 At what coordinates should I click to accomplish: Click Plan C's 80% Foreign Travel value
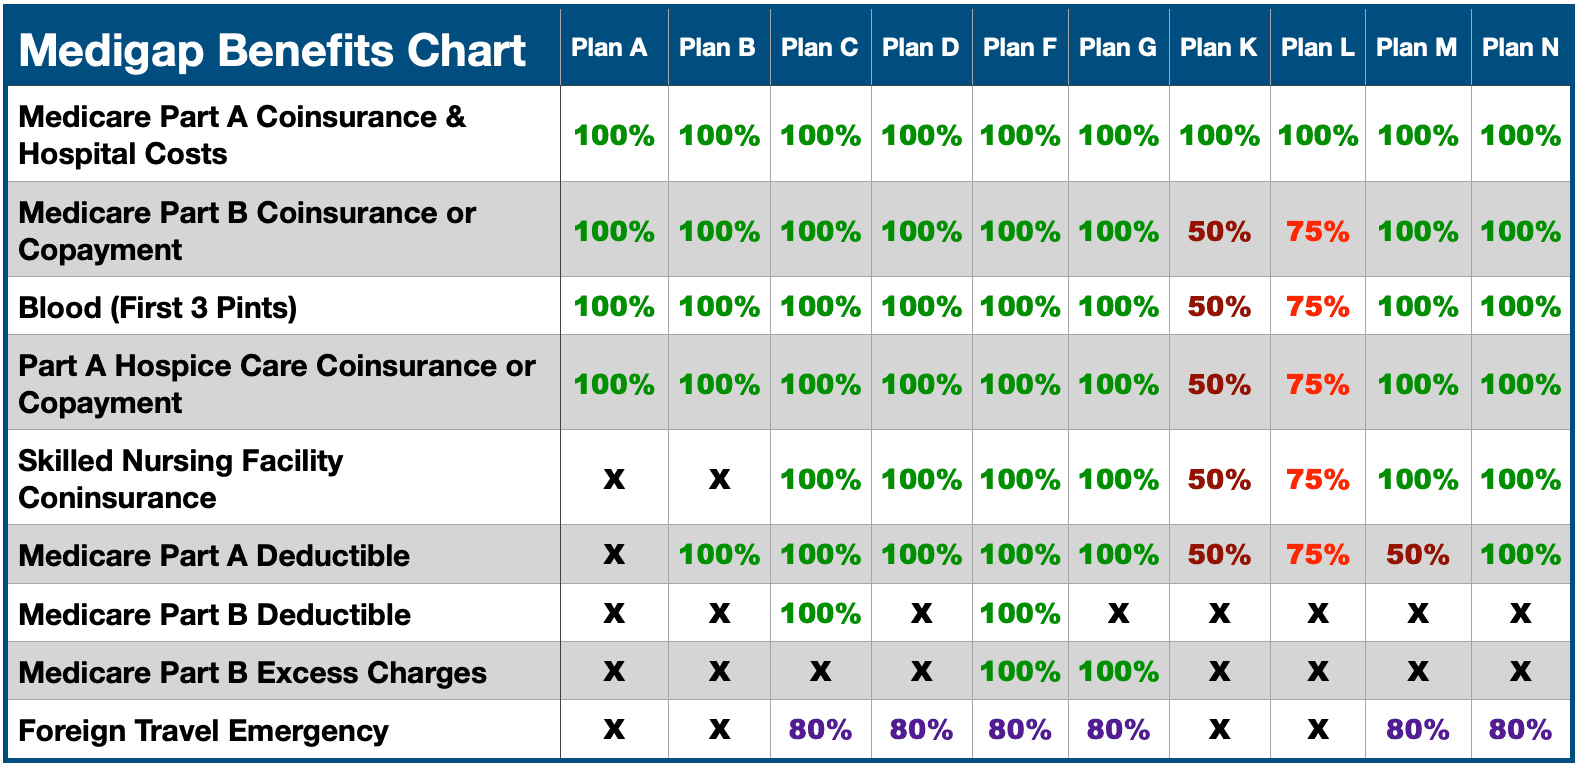(820, 730)
